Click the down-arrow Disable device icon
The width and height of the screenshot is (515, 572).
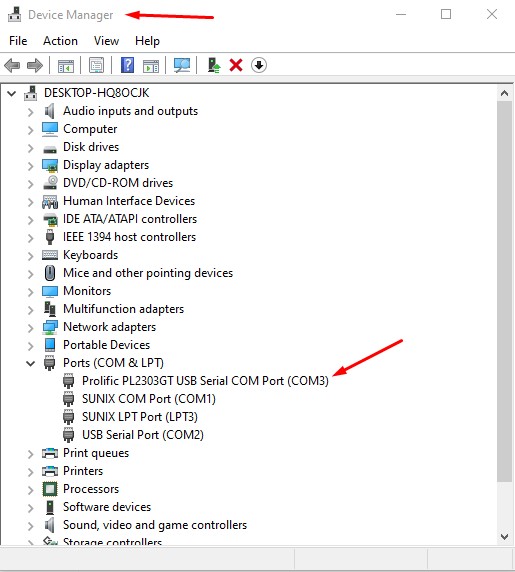[x=259, y=65]
